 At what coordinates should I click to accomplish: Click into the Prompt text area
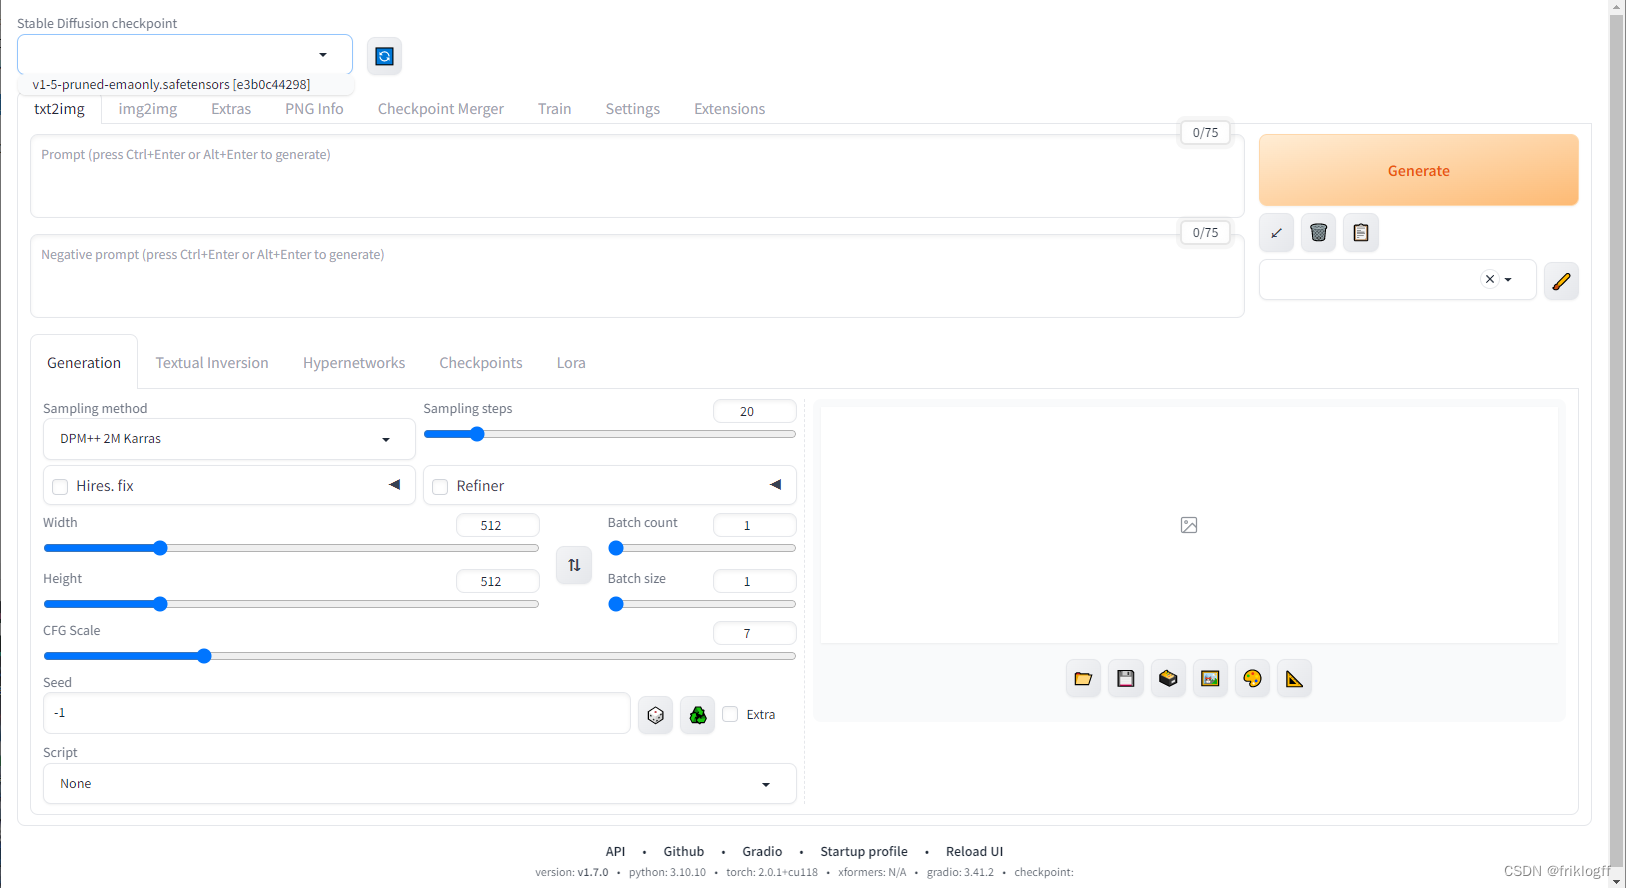[x=637, y=177]
